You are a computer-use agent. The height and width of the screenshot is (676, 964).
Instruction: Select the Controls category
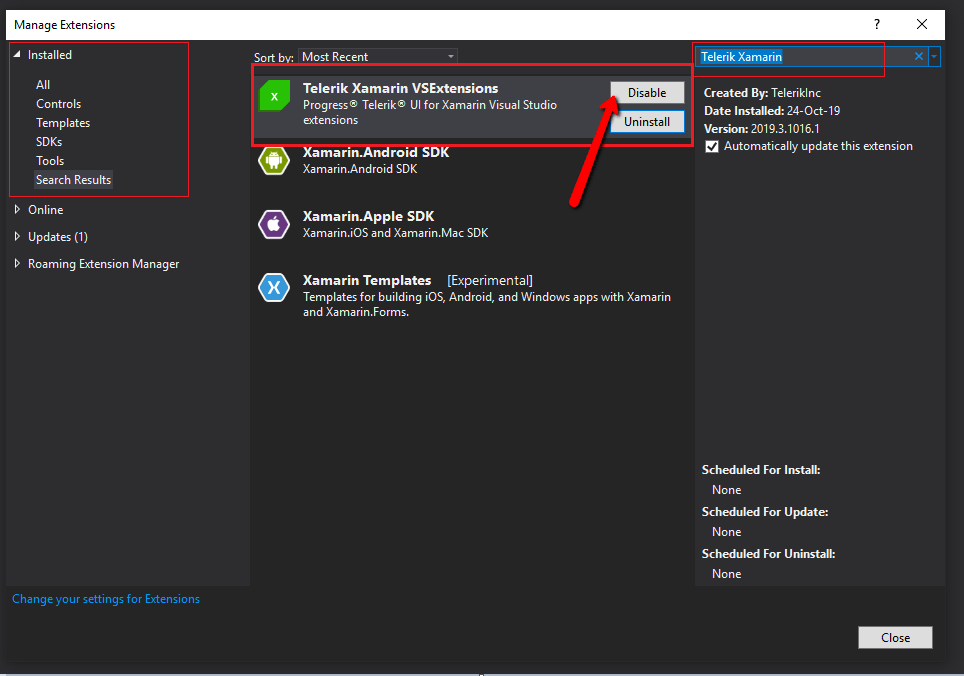tap(58, 103)
